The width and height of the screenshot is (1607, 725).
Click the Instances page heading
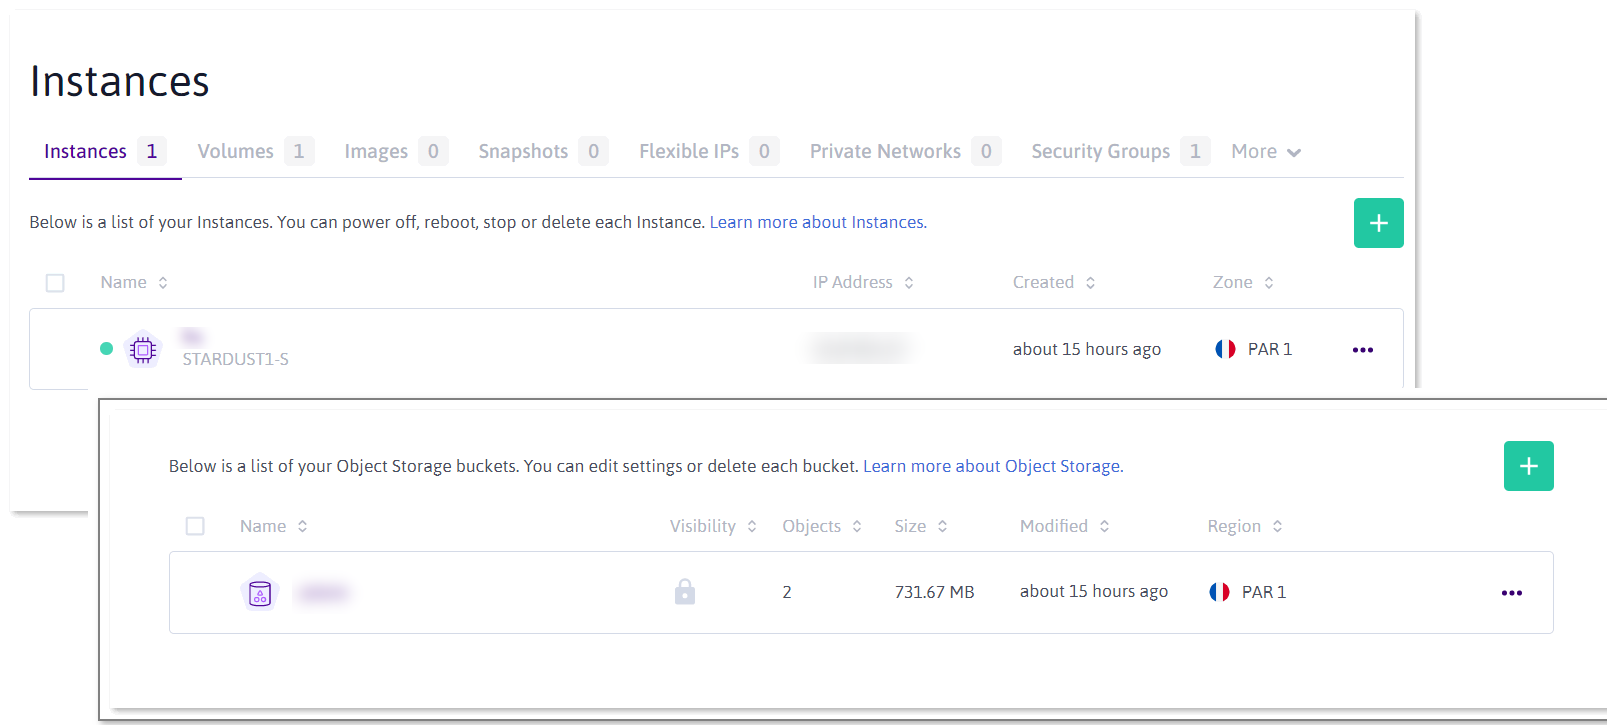[120, 81]
